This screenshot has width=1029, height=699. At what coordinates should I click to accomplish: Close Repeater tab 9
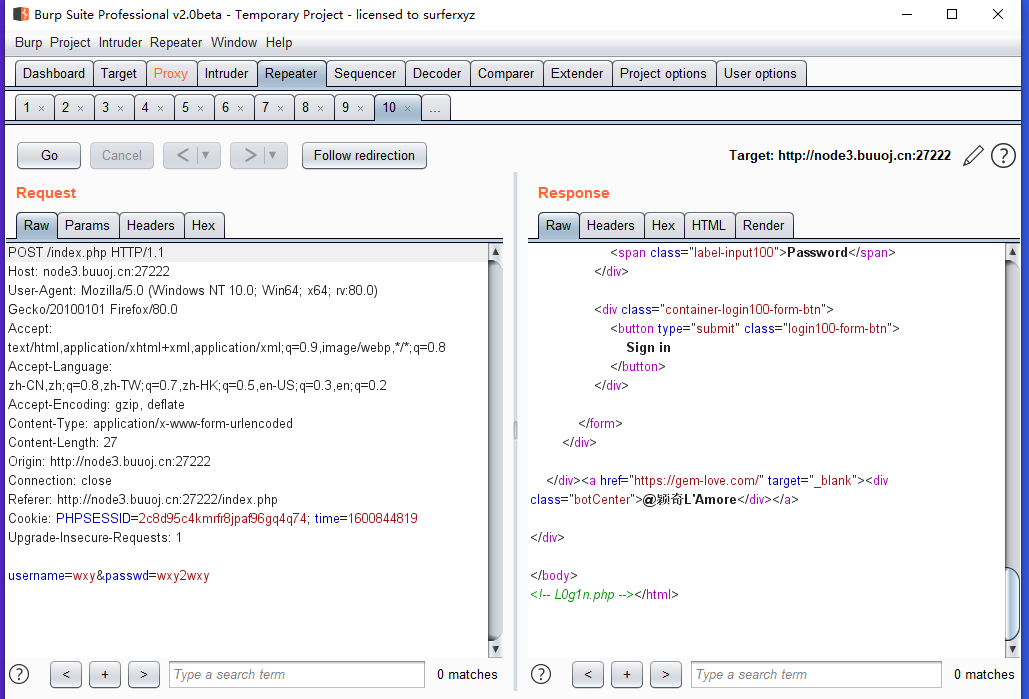point(361,108)
